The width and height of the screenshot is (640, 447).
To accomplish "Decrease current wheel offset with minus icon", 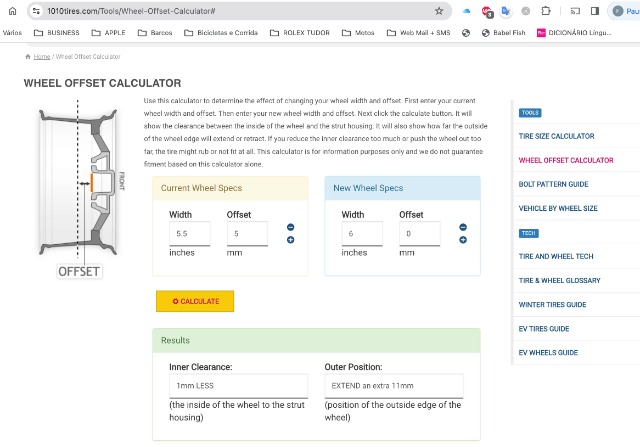I will [x=290, y=227].
